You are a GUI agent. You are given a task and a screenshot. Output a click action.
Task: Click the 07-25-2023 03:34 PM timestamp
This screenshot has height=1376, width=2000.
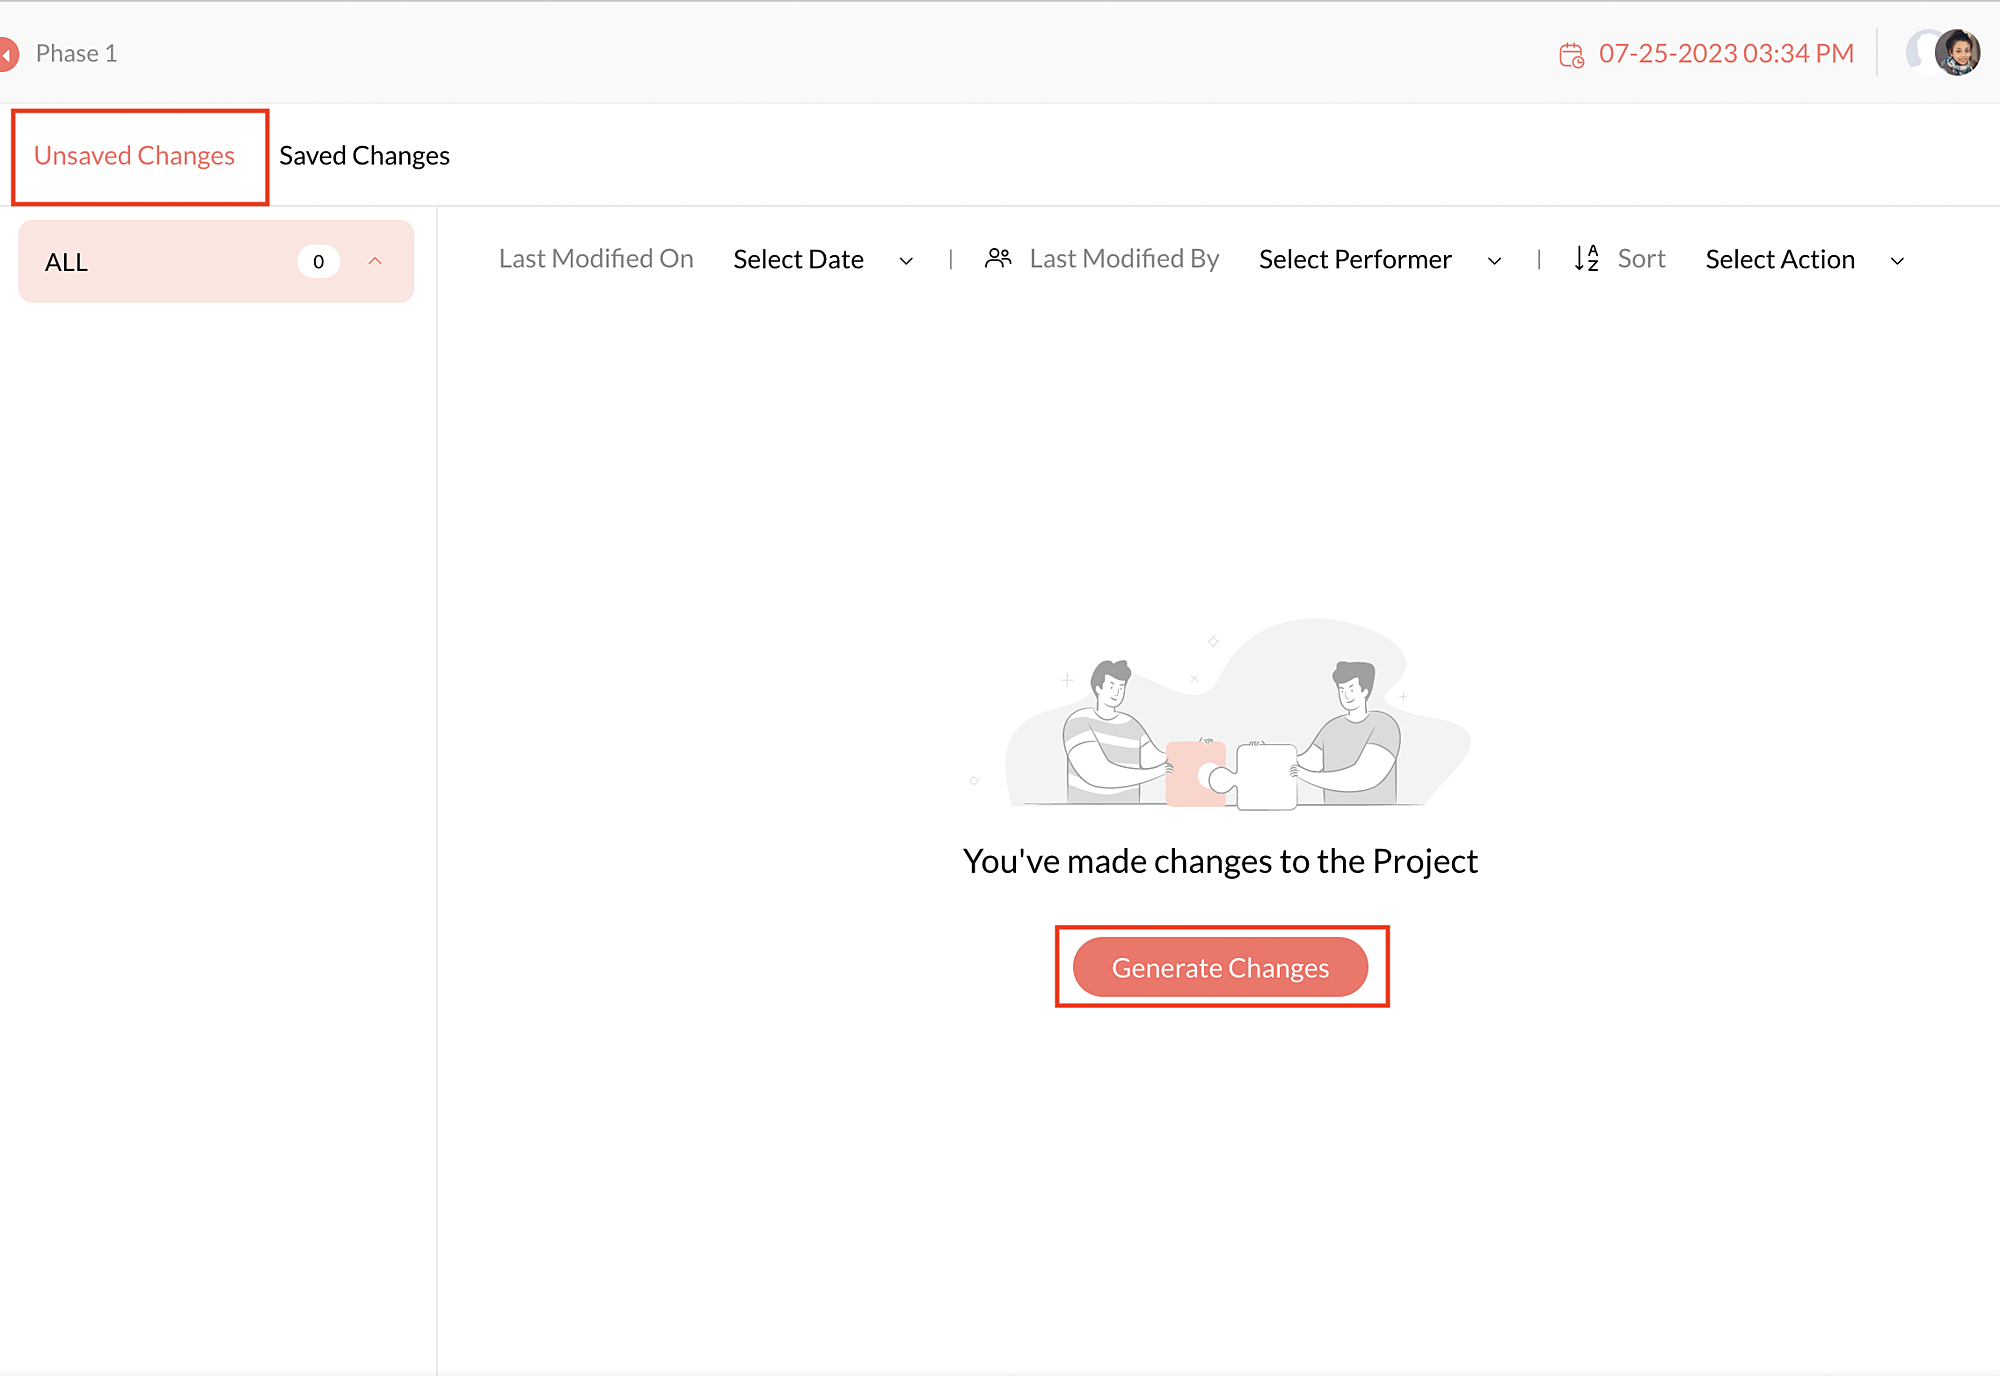(x=1726, y=54)
